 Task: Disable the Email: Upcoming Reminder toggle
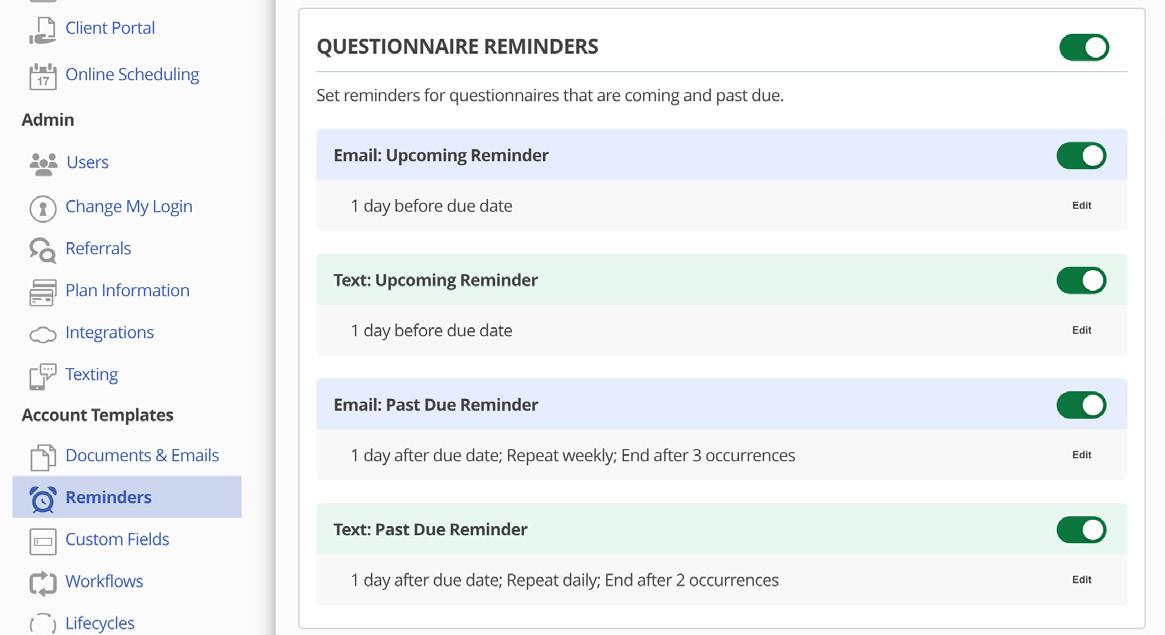(1081, 155)
